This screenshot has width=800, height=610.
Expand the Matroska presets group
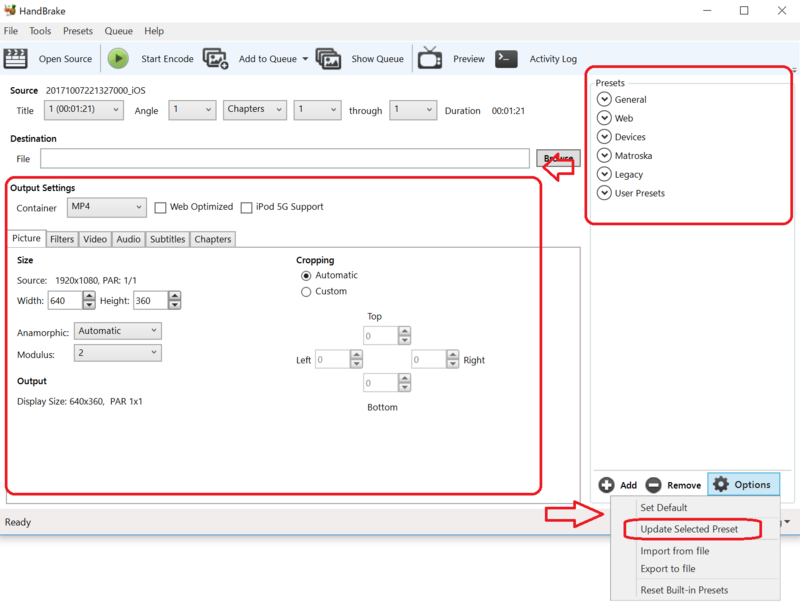pyautogui.click(x=604, y=155)
